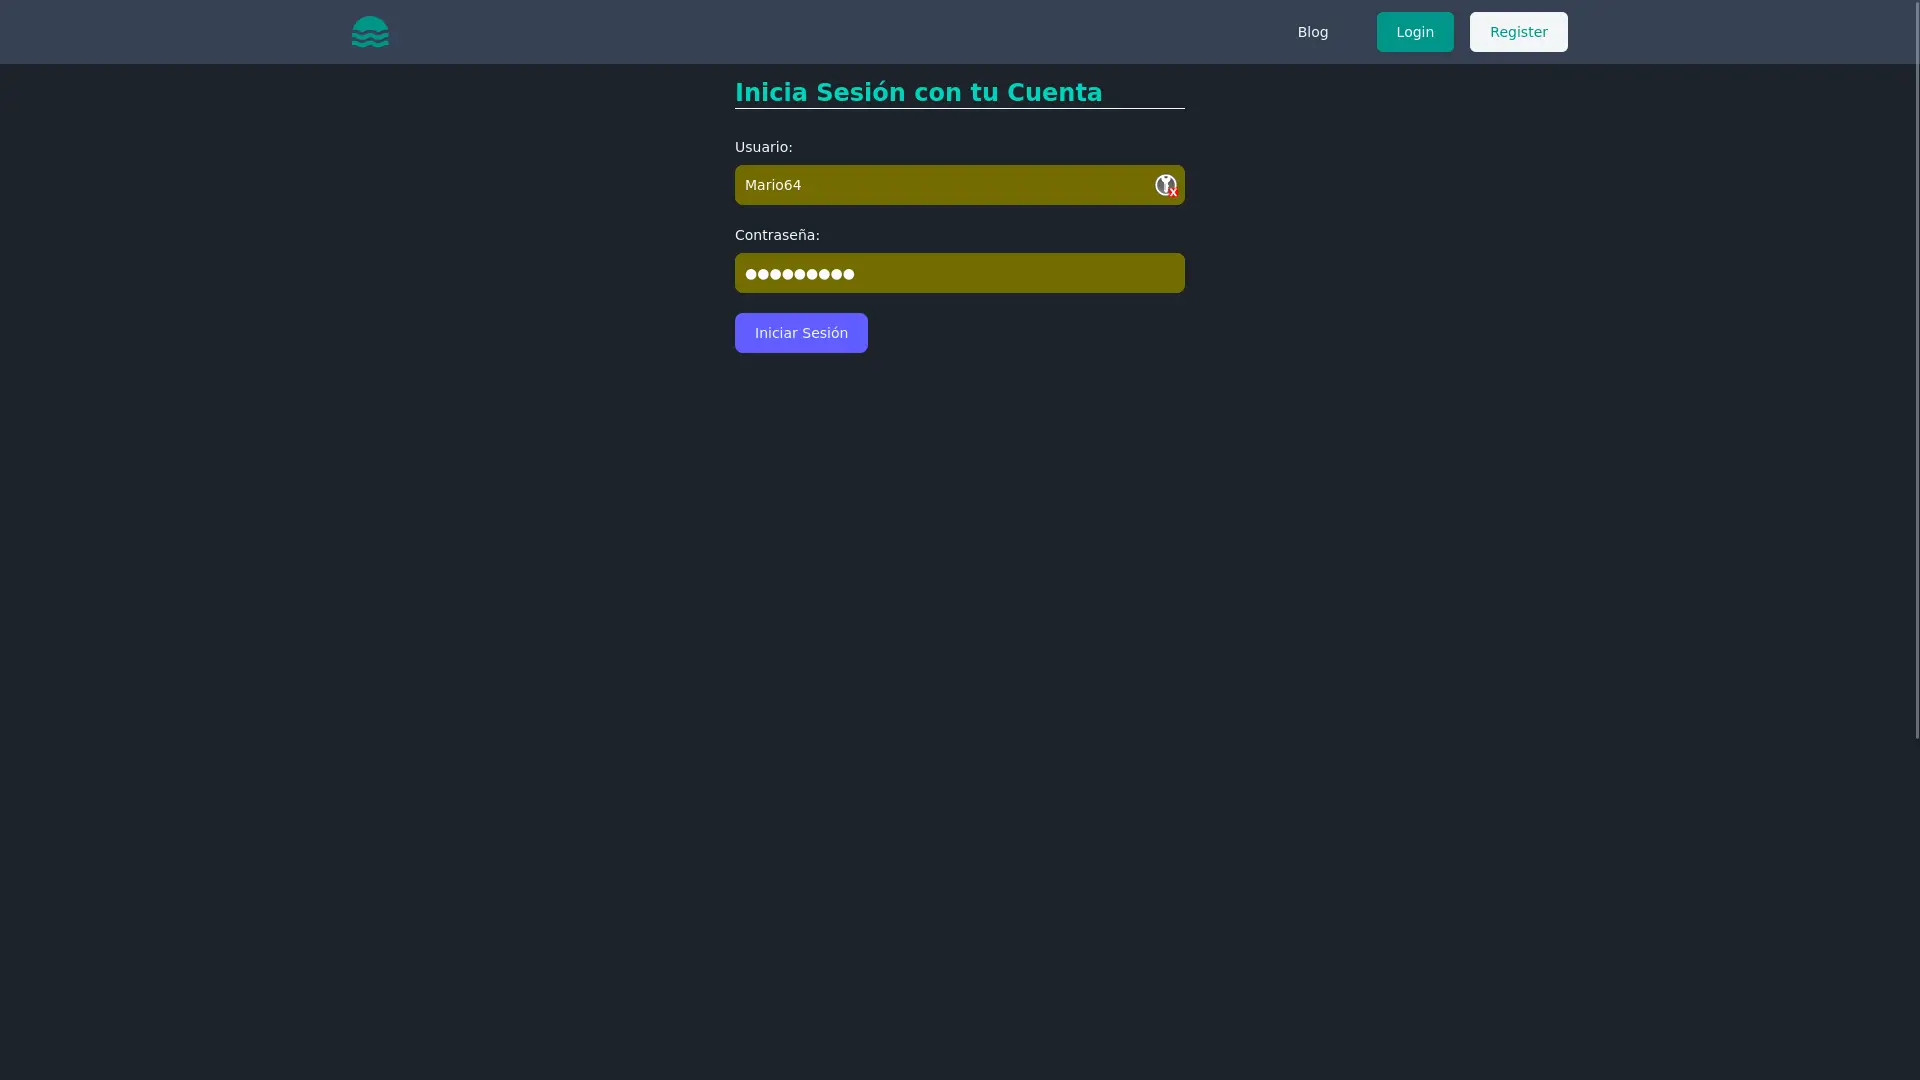Click the 'Usuario:' label

coord(763,147)
